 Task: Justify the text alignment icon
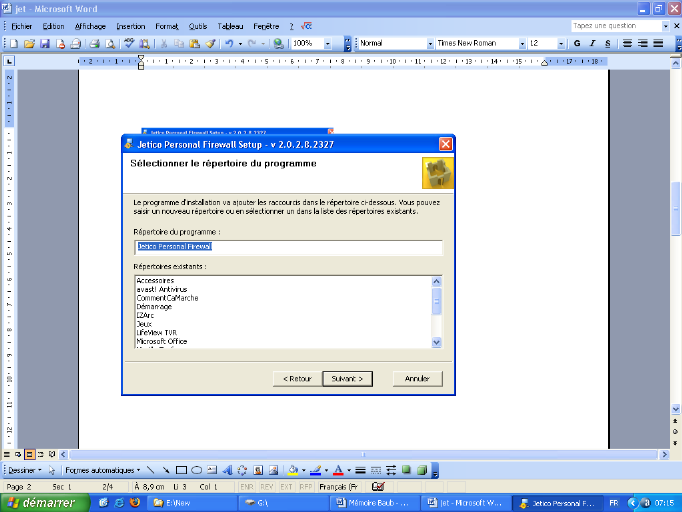pos(658,43)
